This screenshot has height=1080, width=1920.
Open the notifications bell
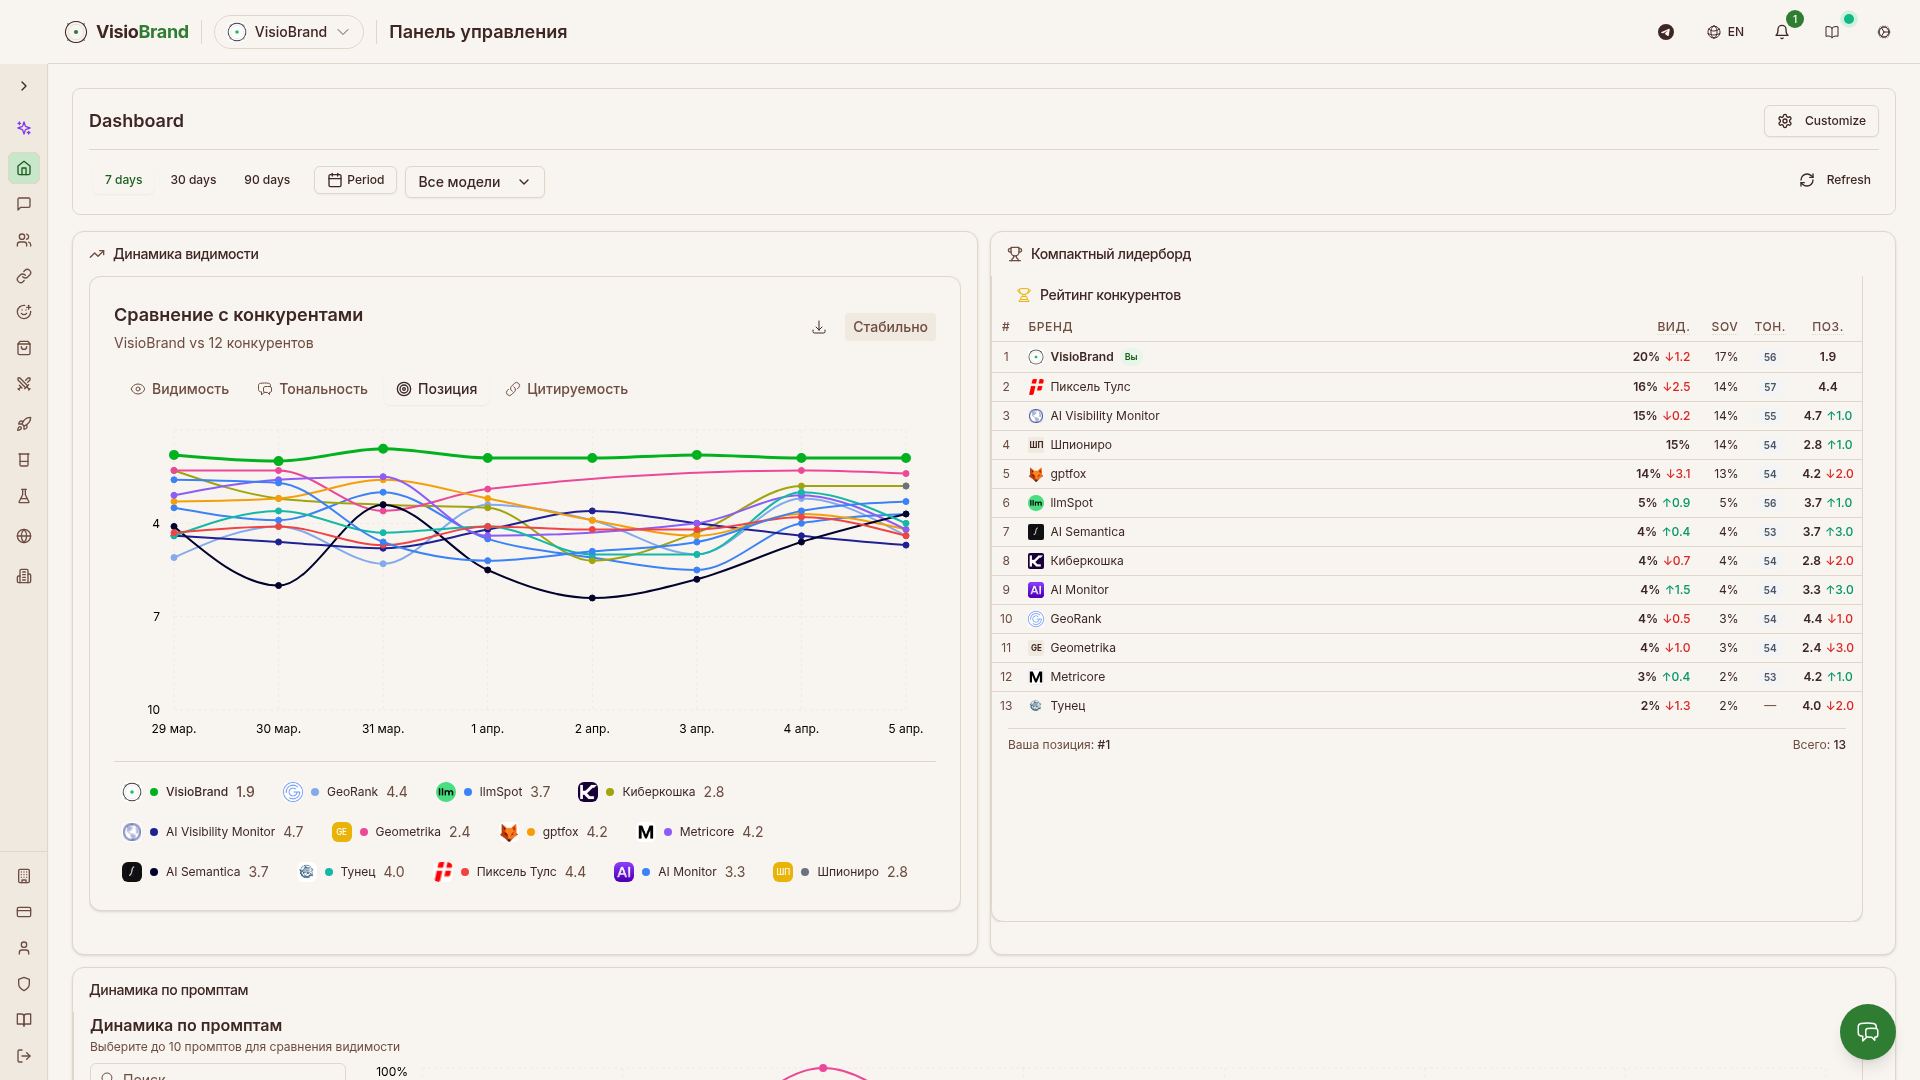click(1782, 32)
